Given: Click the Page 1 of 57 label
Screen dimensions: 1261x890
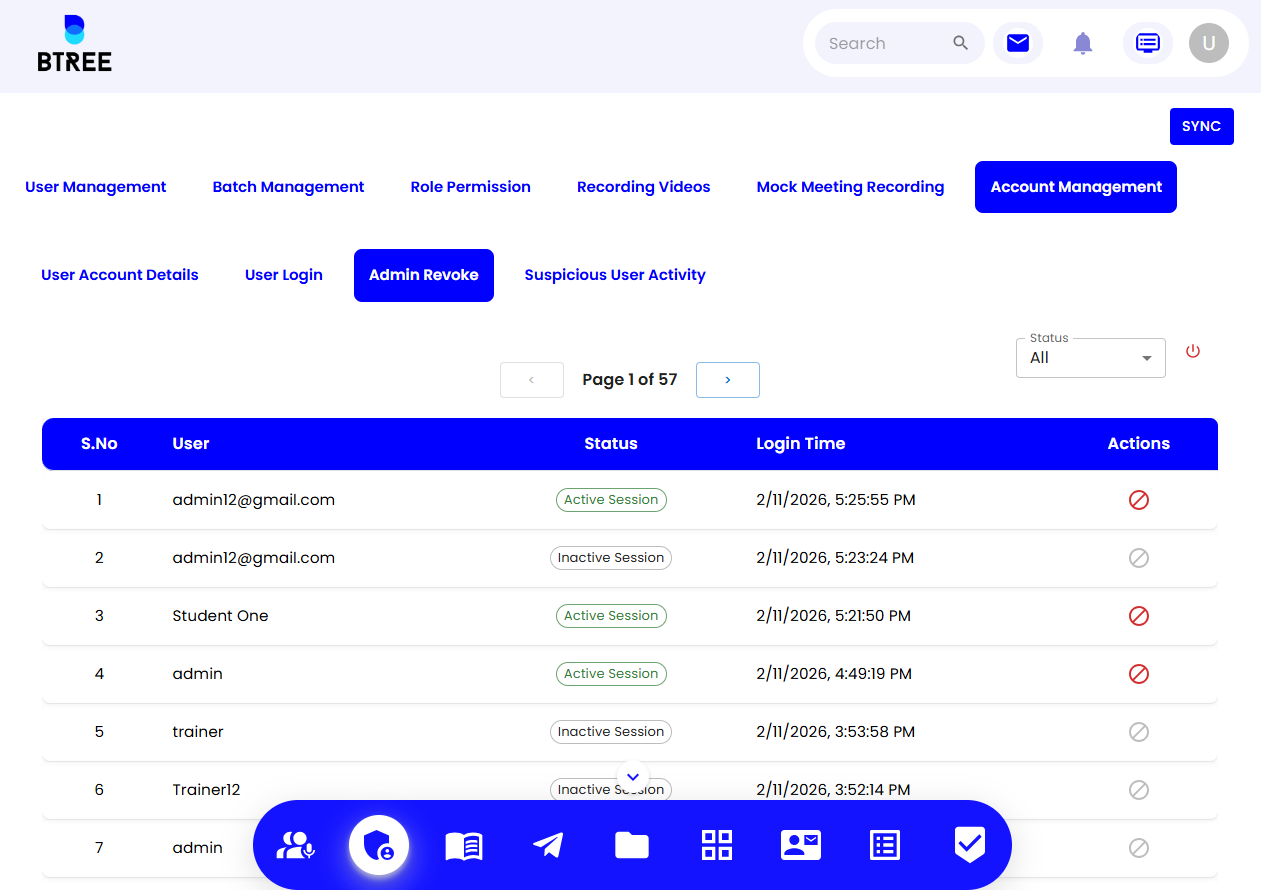Looking at the screenshot, I should (630, 380).
